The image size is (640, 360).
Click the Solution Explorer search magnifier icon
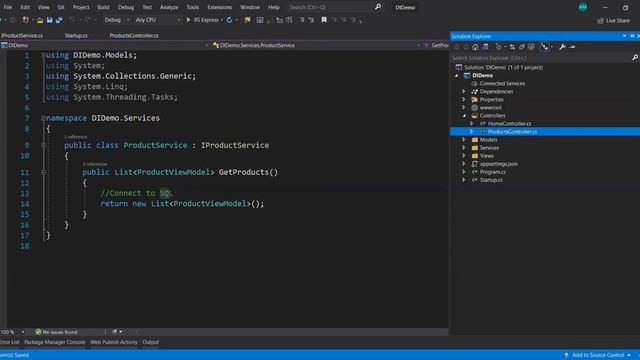pyautogui.click(x=635, y=58)
